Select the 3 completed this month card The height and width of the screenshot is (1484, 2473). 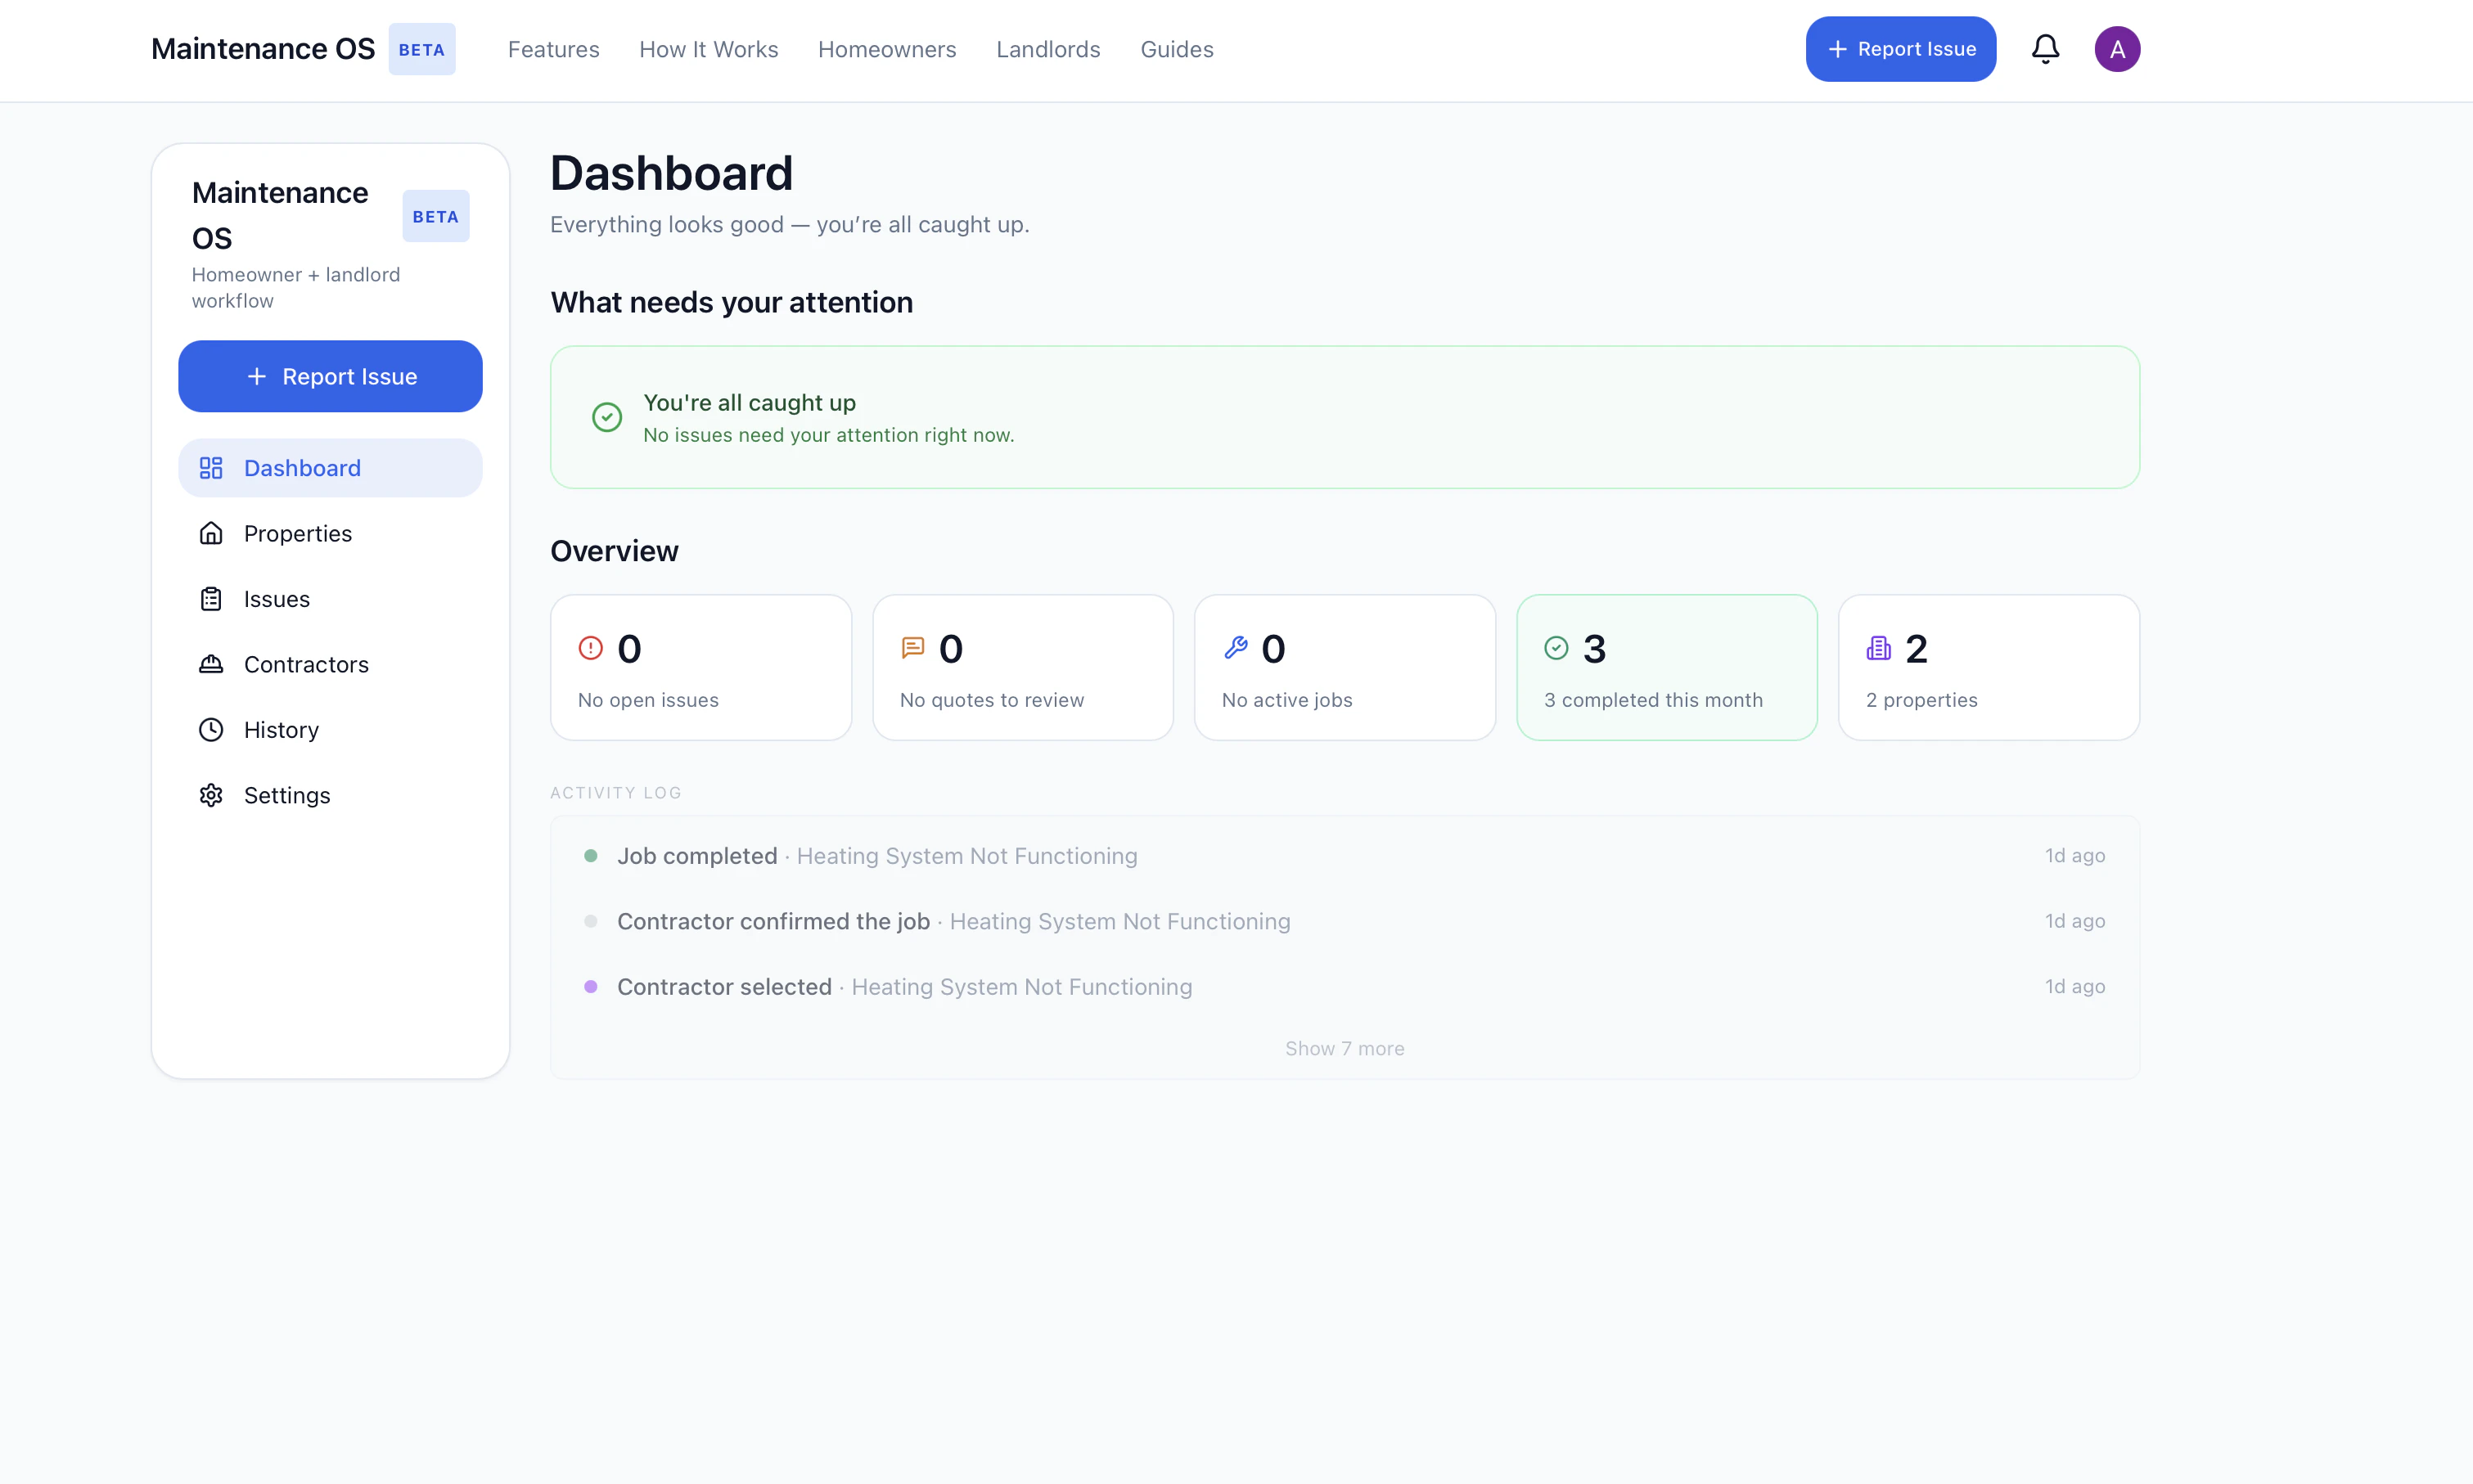pos(1666,668)
